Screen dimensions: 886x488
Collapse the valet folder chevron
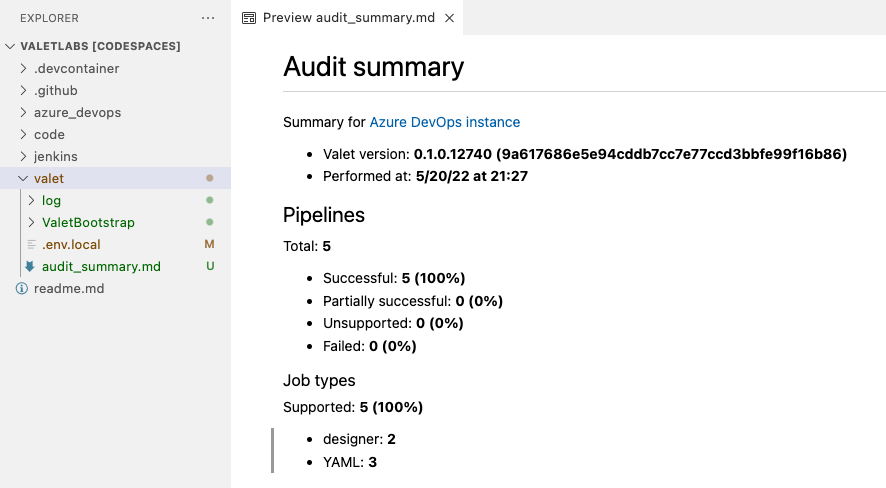click(x=23, y=178)
